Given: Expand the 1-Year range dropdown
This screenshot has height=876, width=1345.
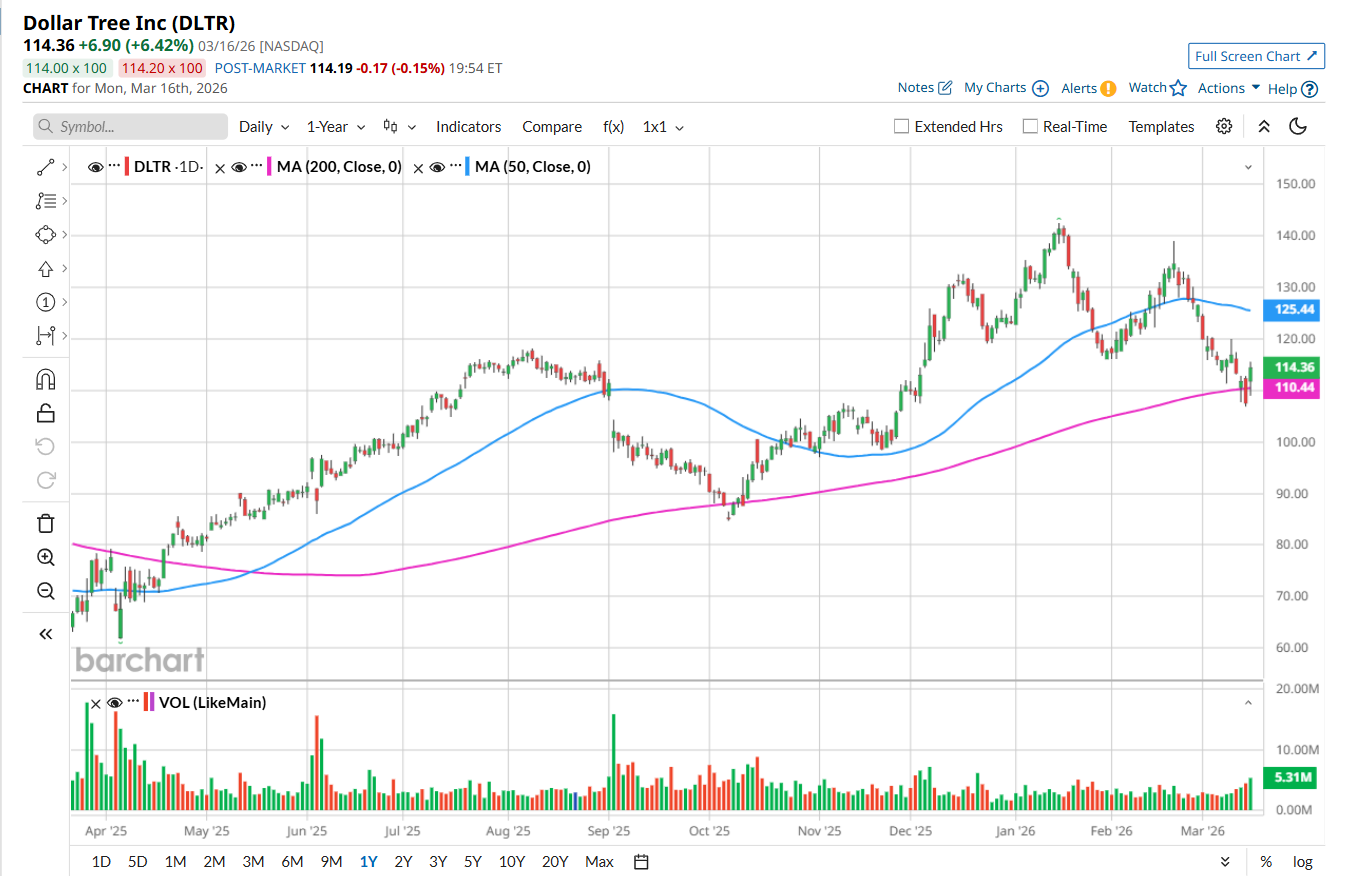Looking at the screenshot, I should pyautogui.click(x=335, y=127).
